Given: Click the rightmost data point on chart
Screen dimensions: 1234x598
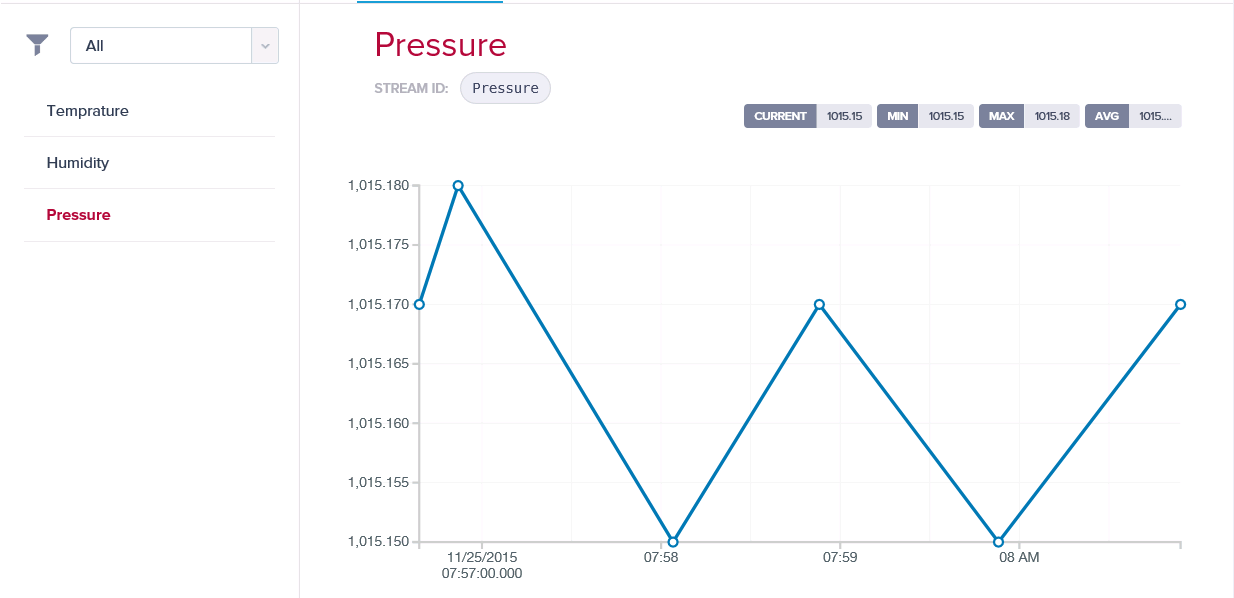Looking at the screenshot, I should coord(1180,304).
